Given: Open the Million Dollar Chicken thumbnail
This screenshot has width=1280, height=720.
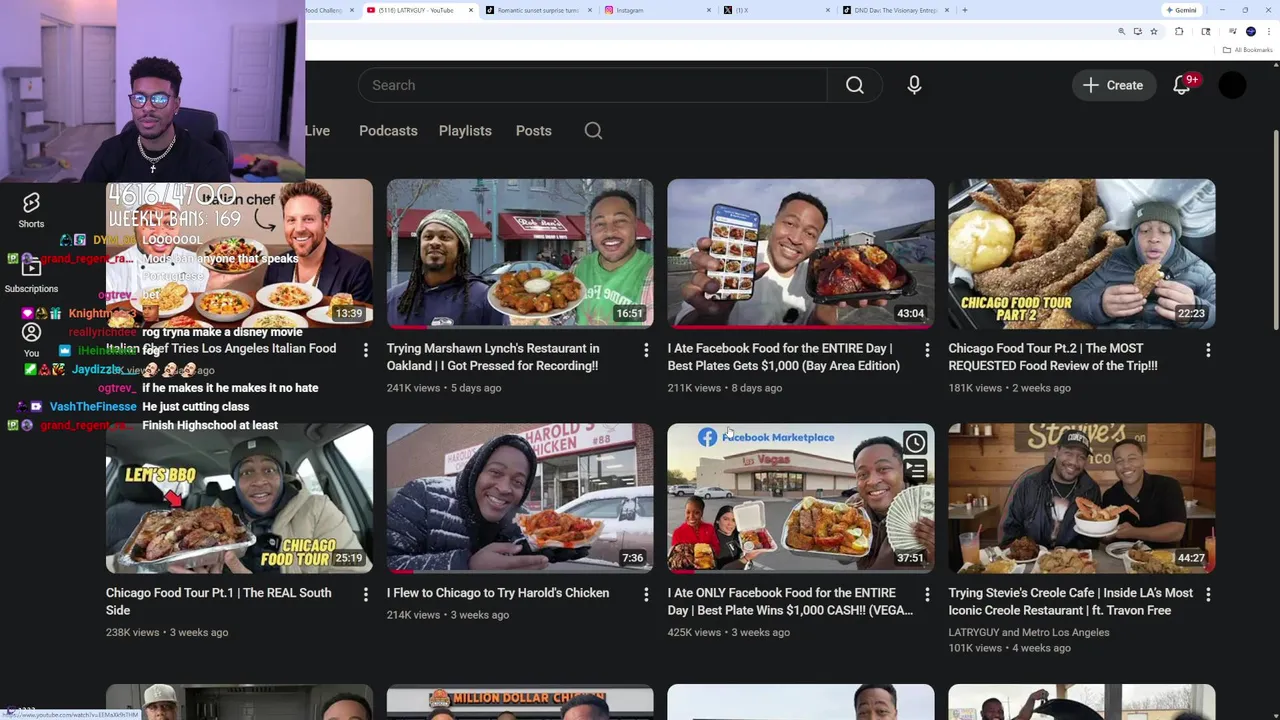Looking at the screenshot, I should point(520,702).
